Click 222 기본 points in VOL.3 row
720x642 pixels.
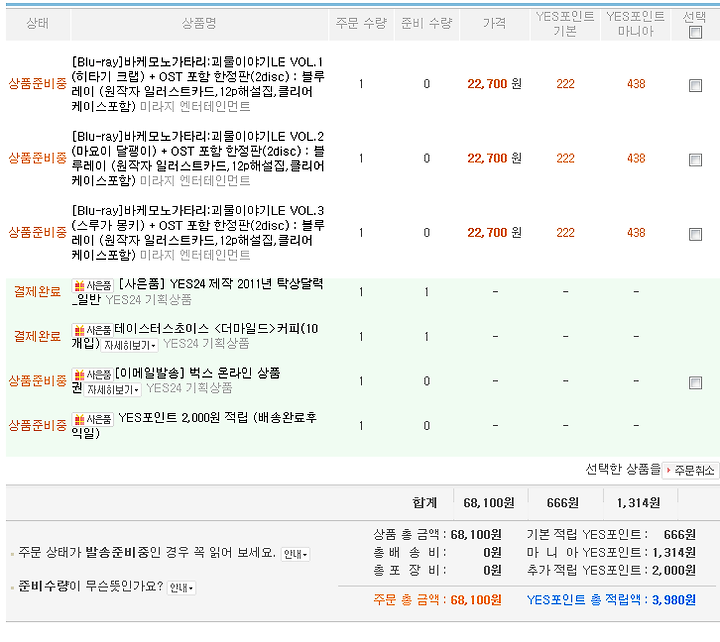pos(565,233)
